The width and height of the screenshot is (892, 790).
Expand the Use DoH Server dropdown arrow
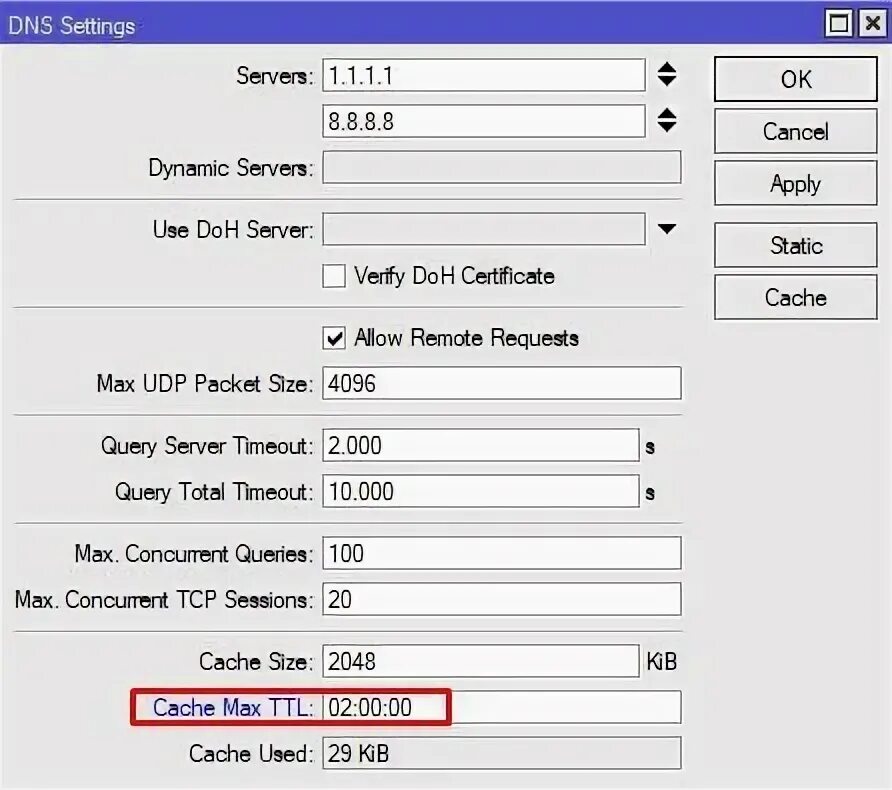(x=667, y=229)
